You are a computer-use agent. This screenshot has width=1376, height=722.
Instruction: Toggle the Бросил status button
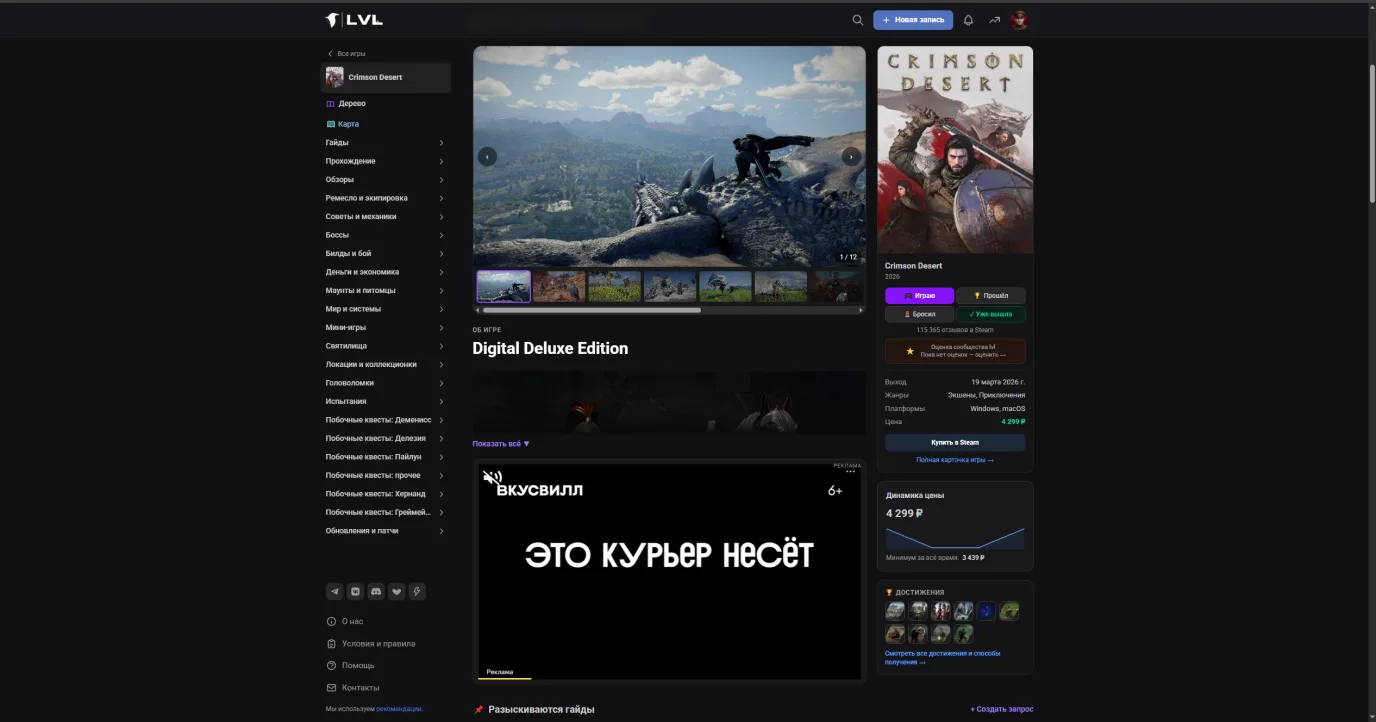tap(919, 314)
